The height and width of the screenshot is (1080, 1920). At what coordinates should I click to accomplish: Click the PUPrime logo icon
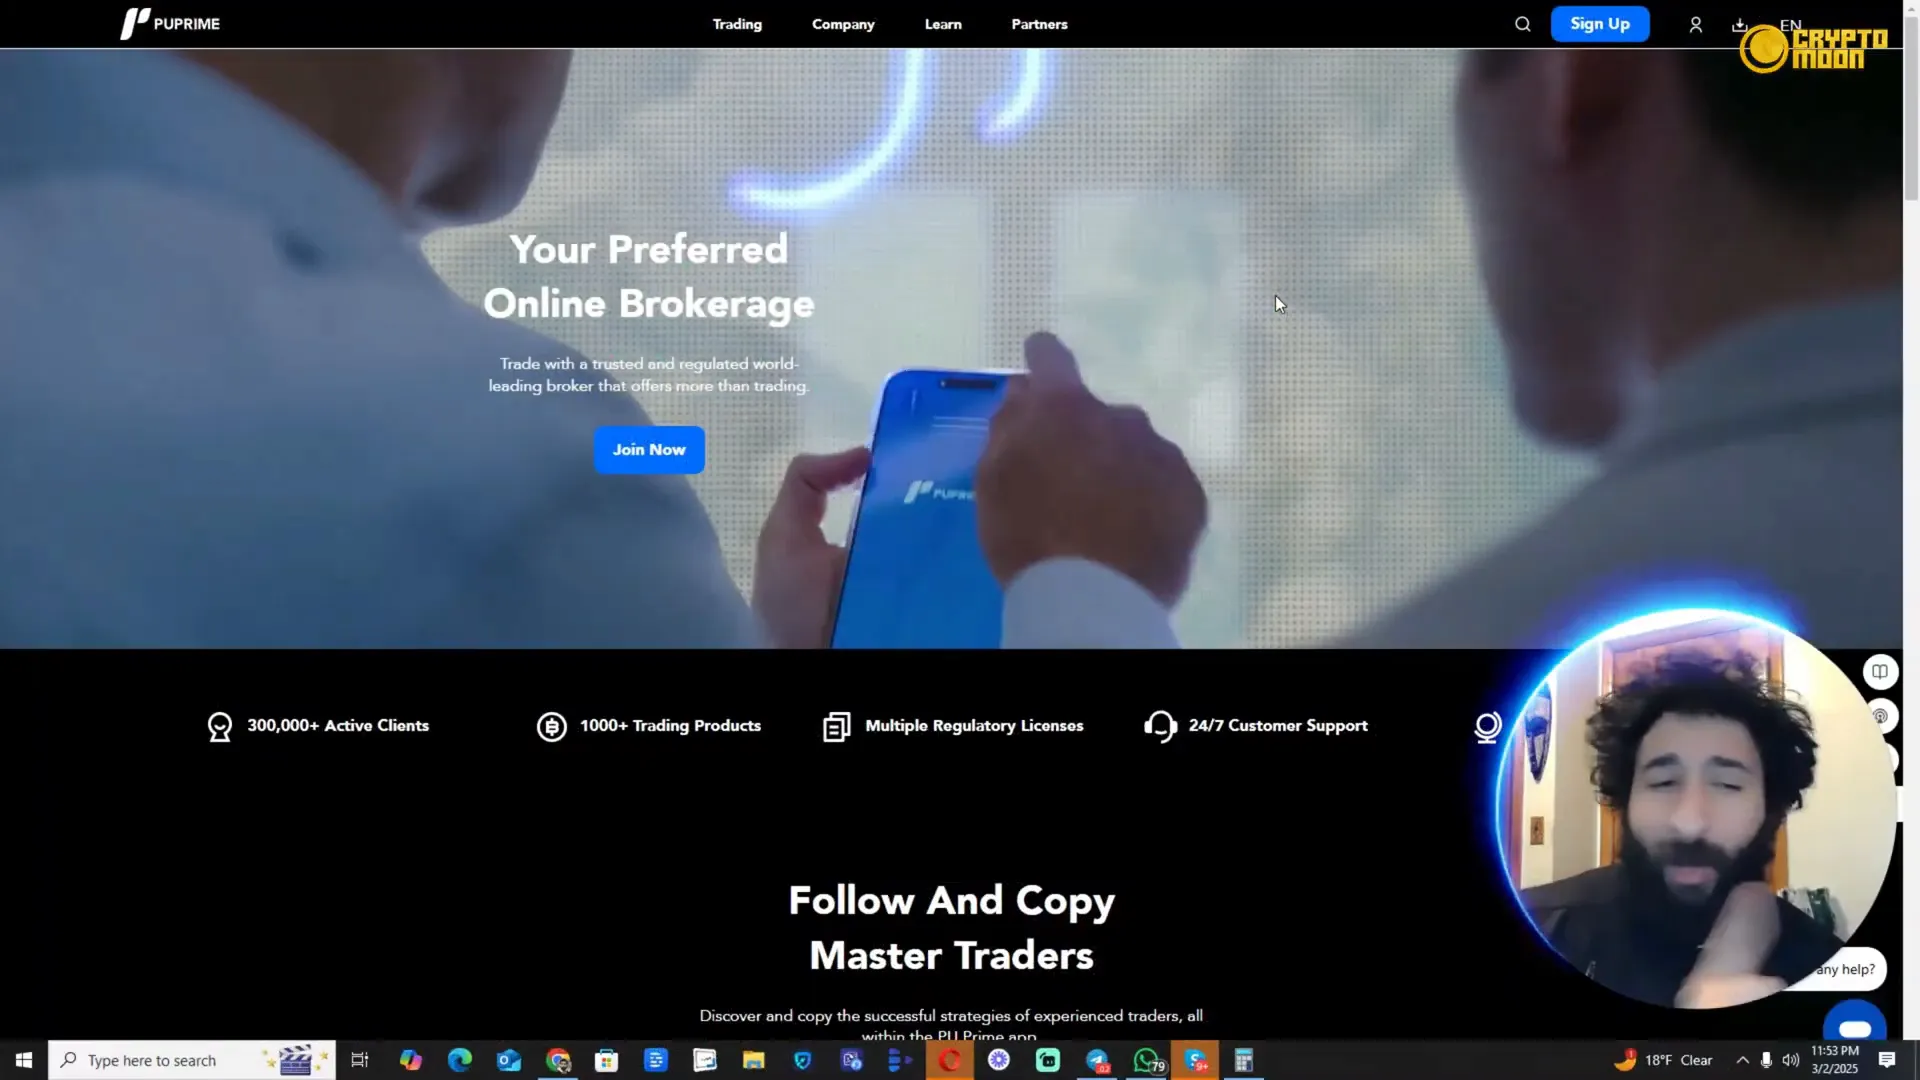pyautogui.click(x=128, y=24)
